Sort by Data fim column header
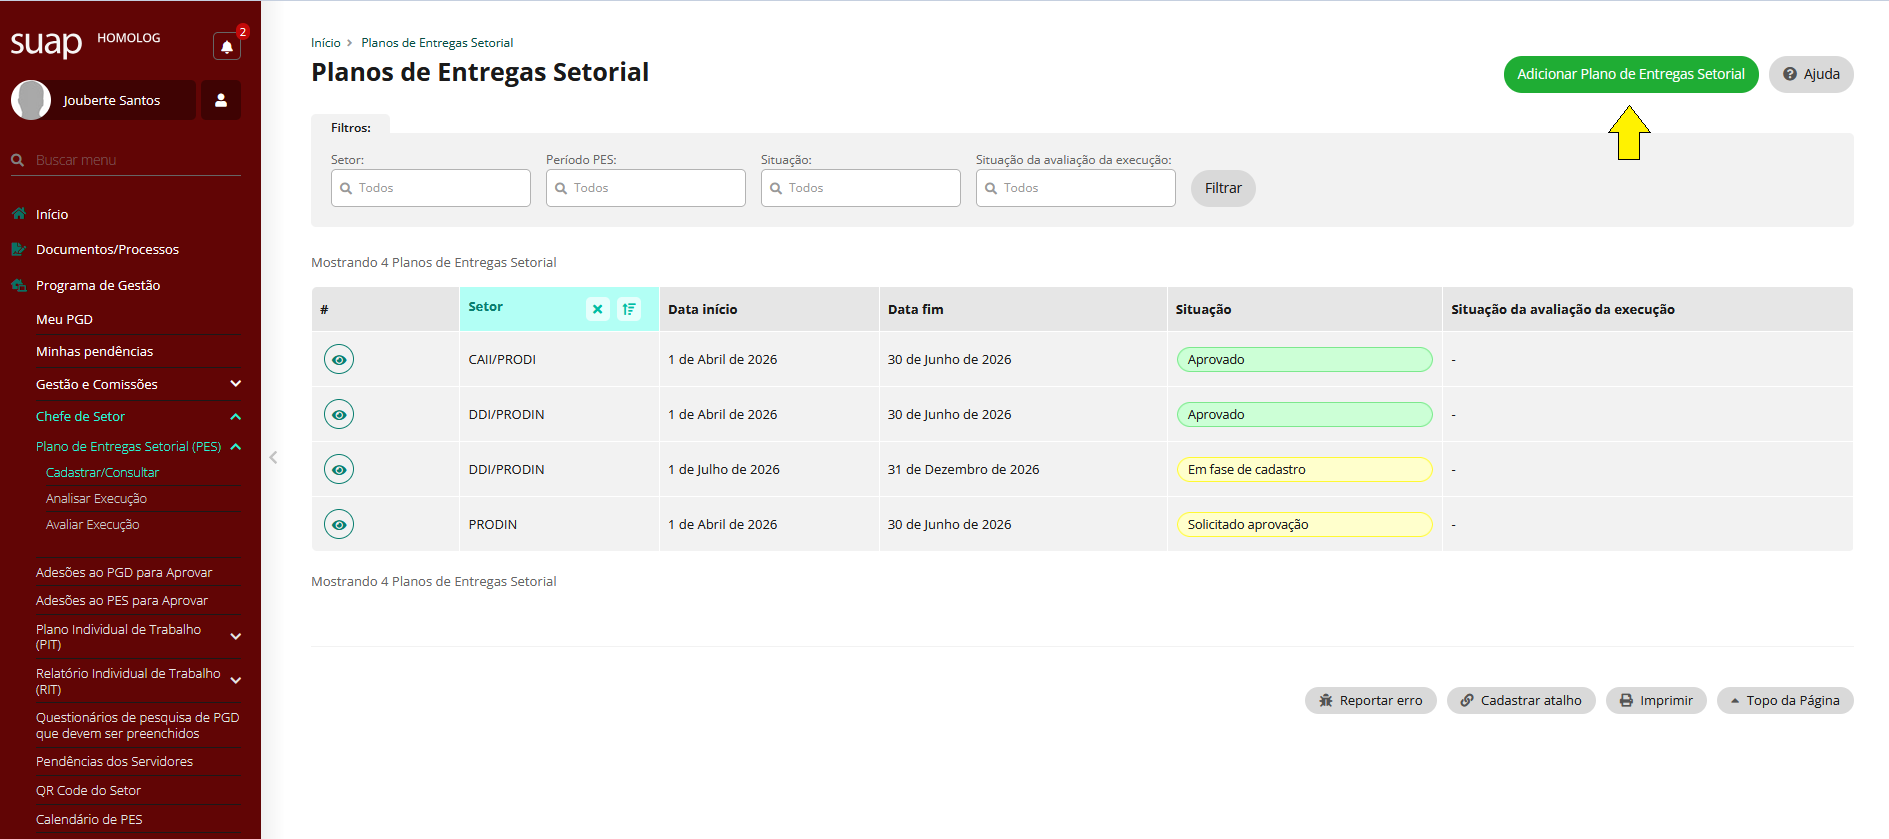Image resolution: width=1889 pixels, height=839 pixels. pos(916,309)
